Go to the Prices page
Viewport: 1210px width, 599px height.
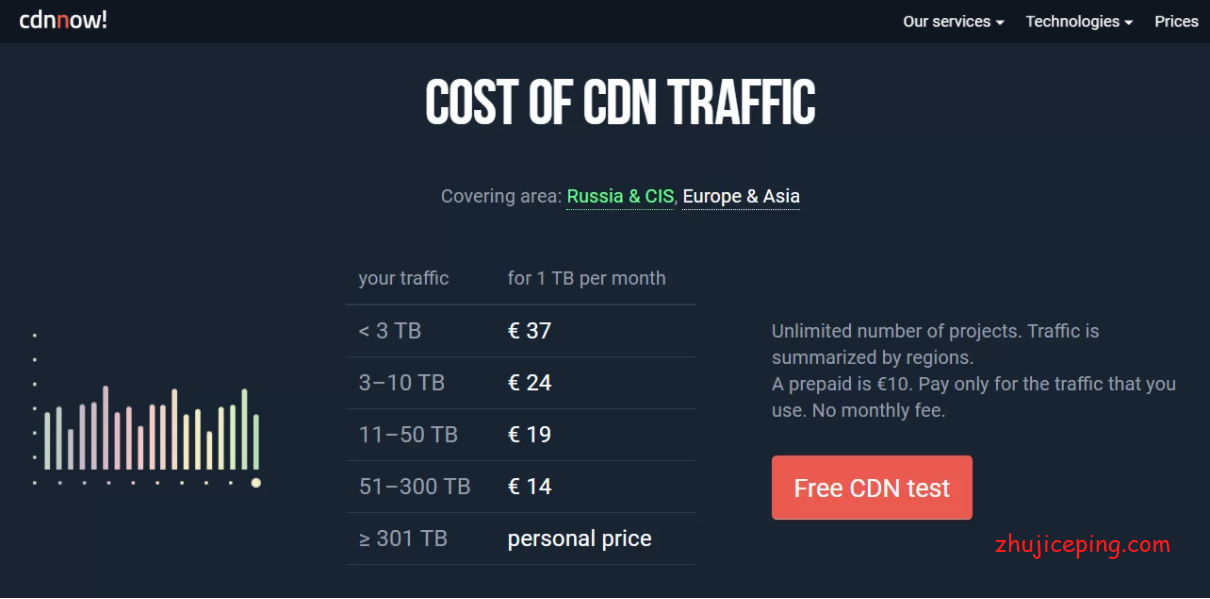click(x=1176, y=21)
